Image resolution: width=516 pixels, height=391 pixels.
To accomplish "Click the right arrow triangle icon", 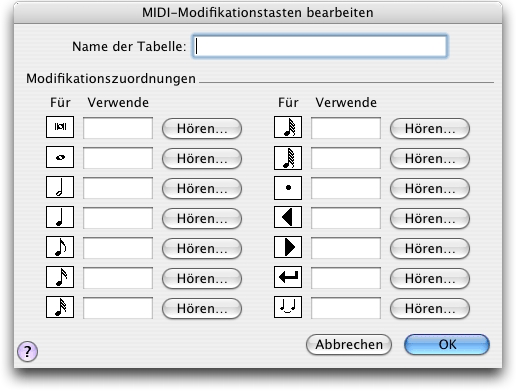I will [x=288, y=247].
